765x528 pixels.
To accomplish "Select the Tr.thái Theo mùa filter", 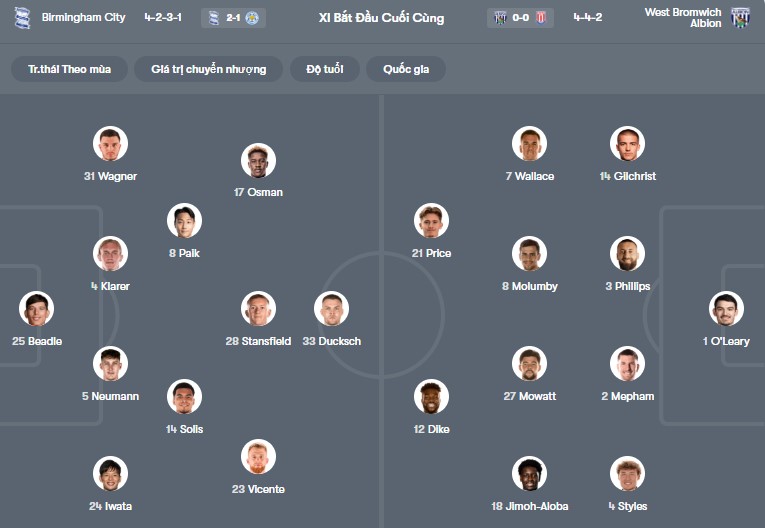I will click(x=70, y=69).
